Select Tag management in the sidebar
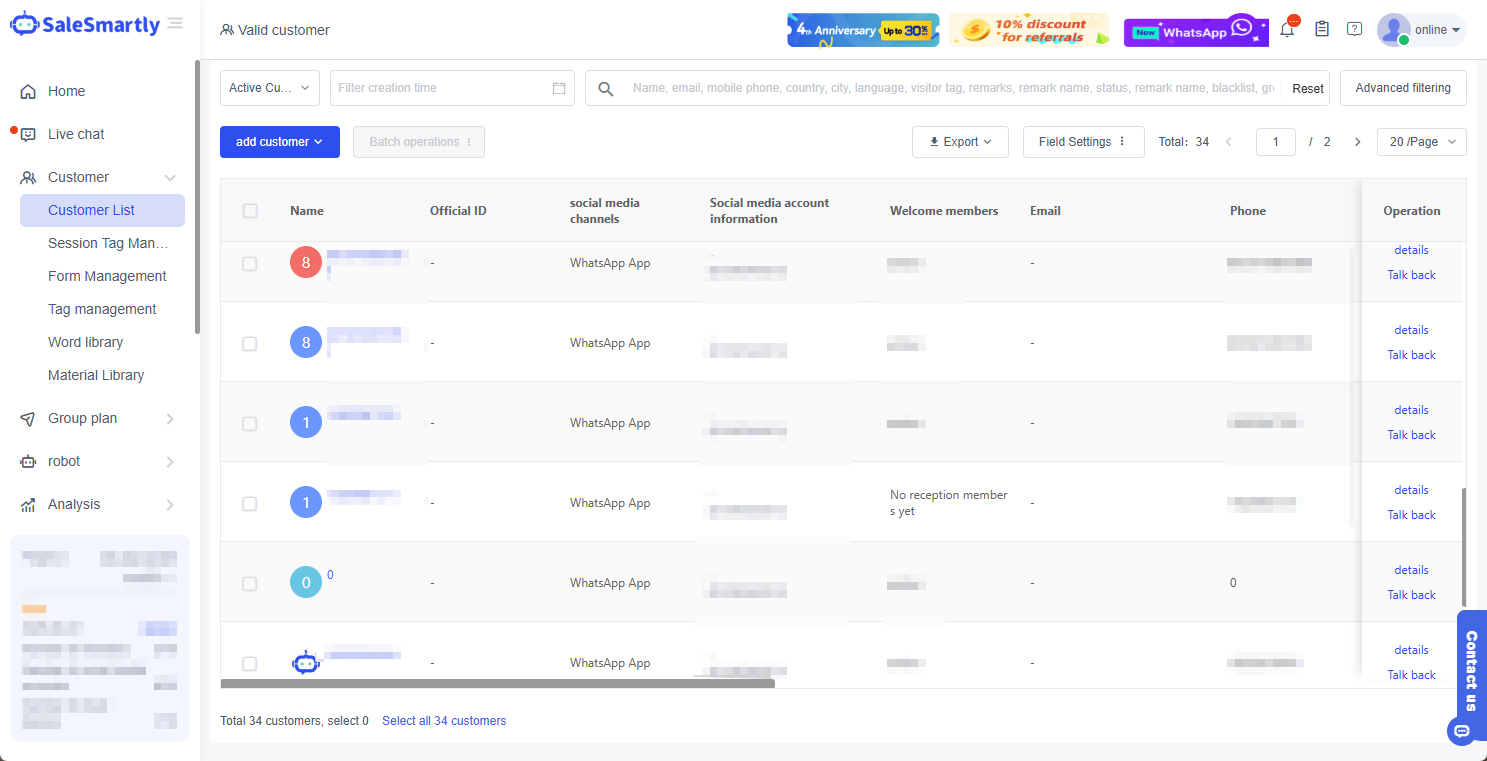The height and width of the screenshot is (761, 1487). tap(102, 309)
